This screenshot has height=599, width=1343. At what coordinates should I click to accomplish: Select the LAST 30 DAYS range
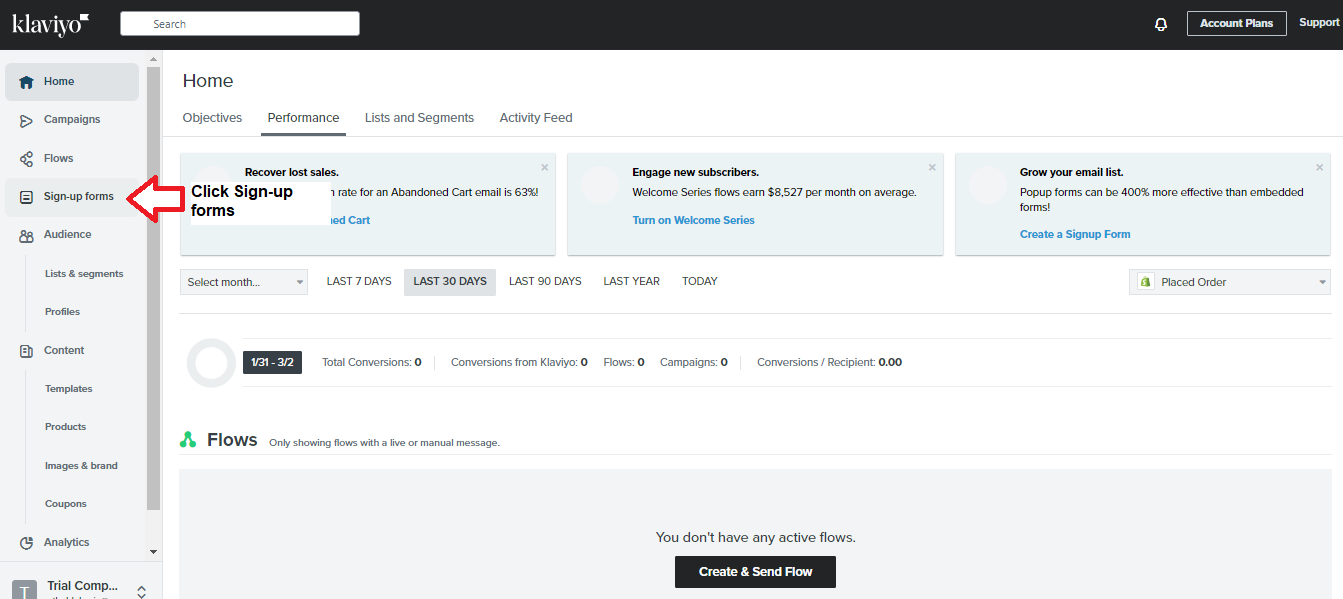450,282
